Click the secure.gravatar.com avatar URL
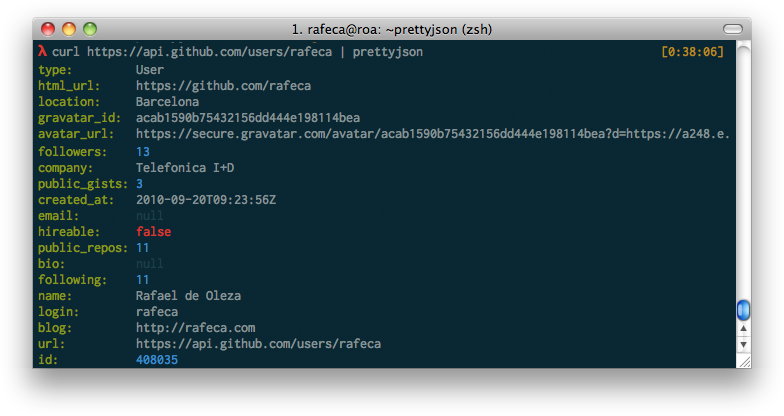Image resolution: width=784 pixels, height=416 pixels. (x=432, y=134)
